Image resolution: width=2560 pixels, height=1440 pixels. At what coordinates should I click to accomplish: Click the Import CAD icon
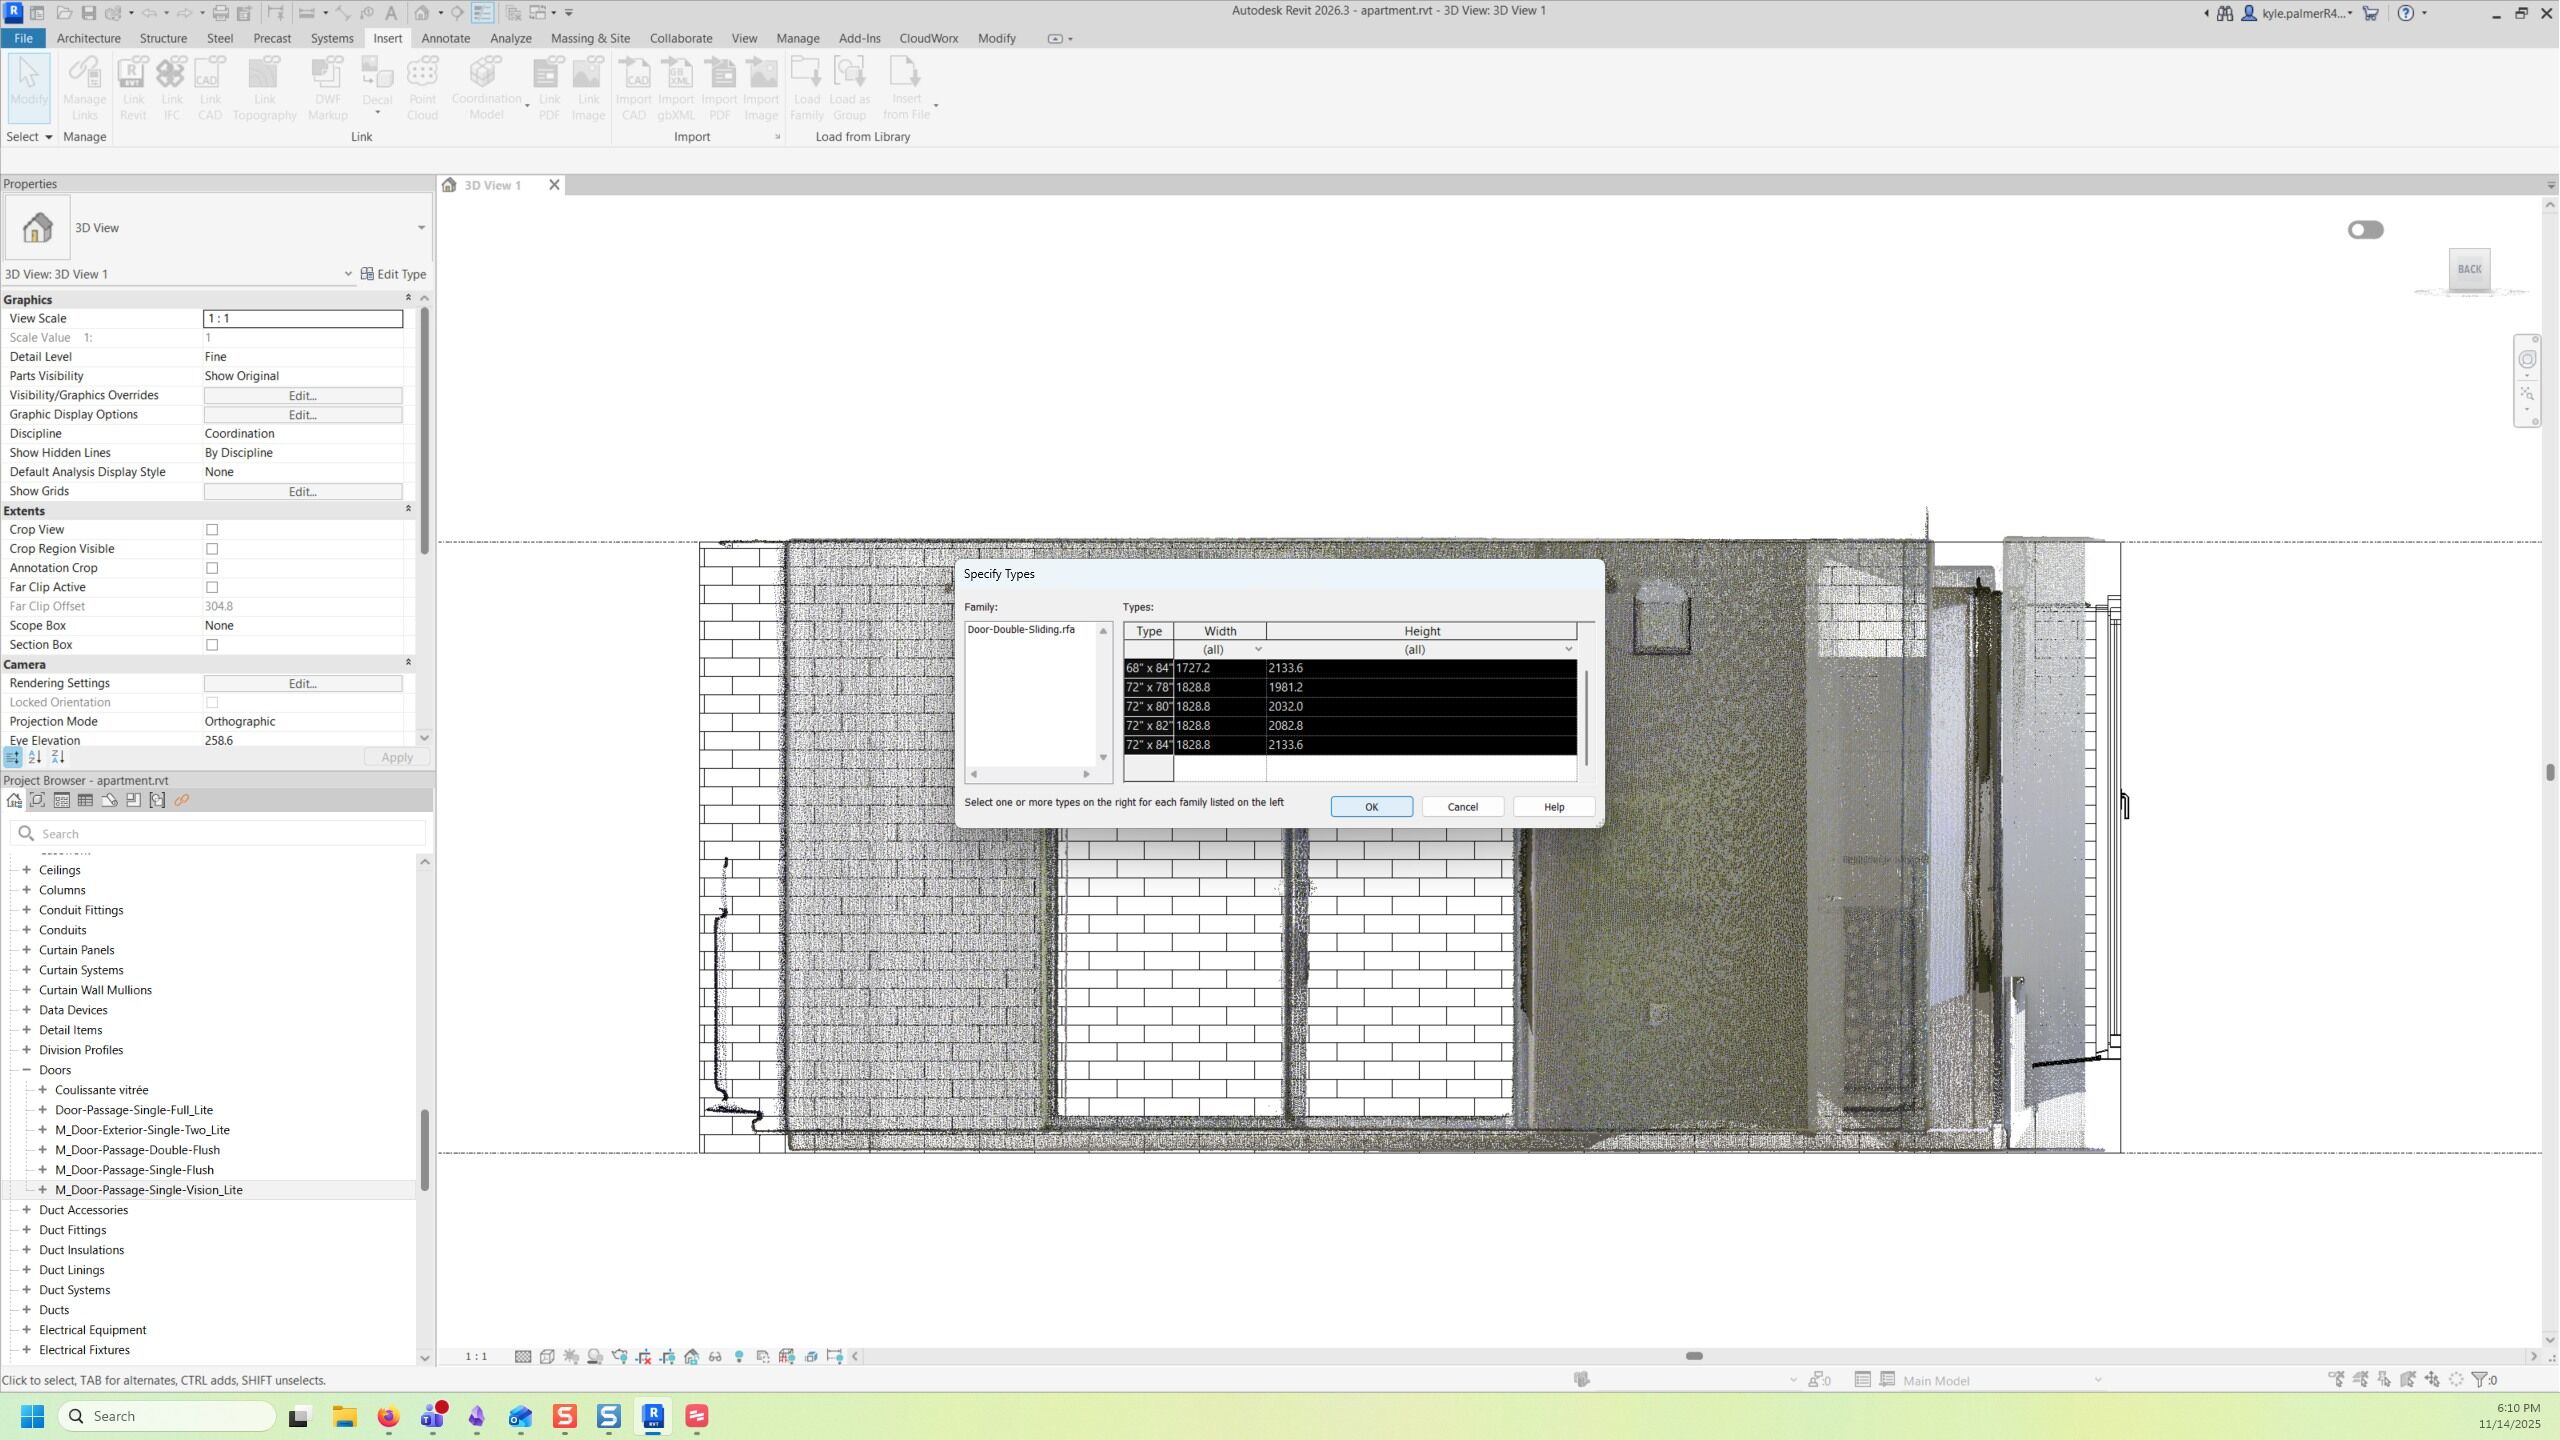(x=633, y=88)
